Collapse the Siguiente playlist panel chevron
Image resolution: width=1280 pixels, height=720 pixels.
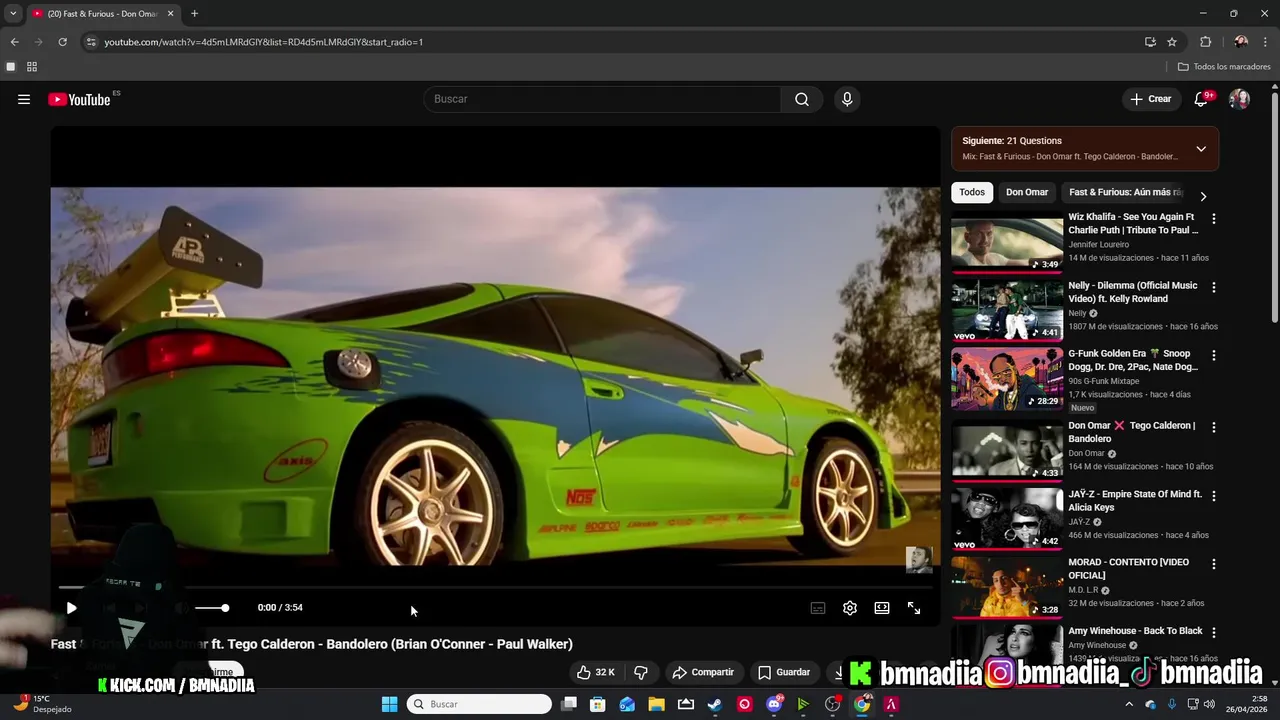point(1201,149)
